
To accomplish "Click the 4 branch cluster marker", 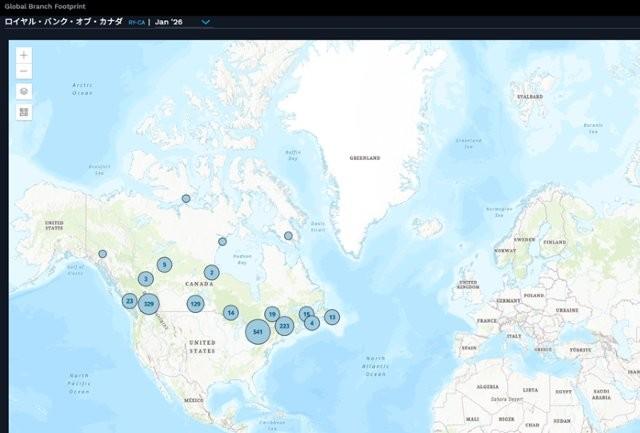I will pos(313,323).
